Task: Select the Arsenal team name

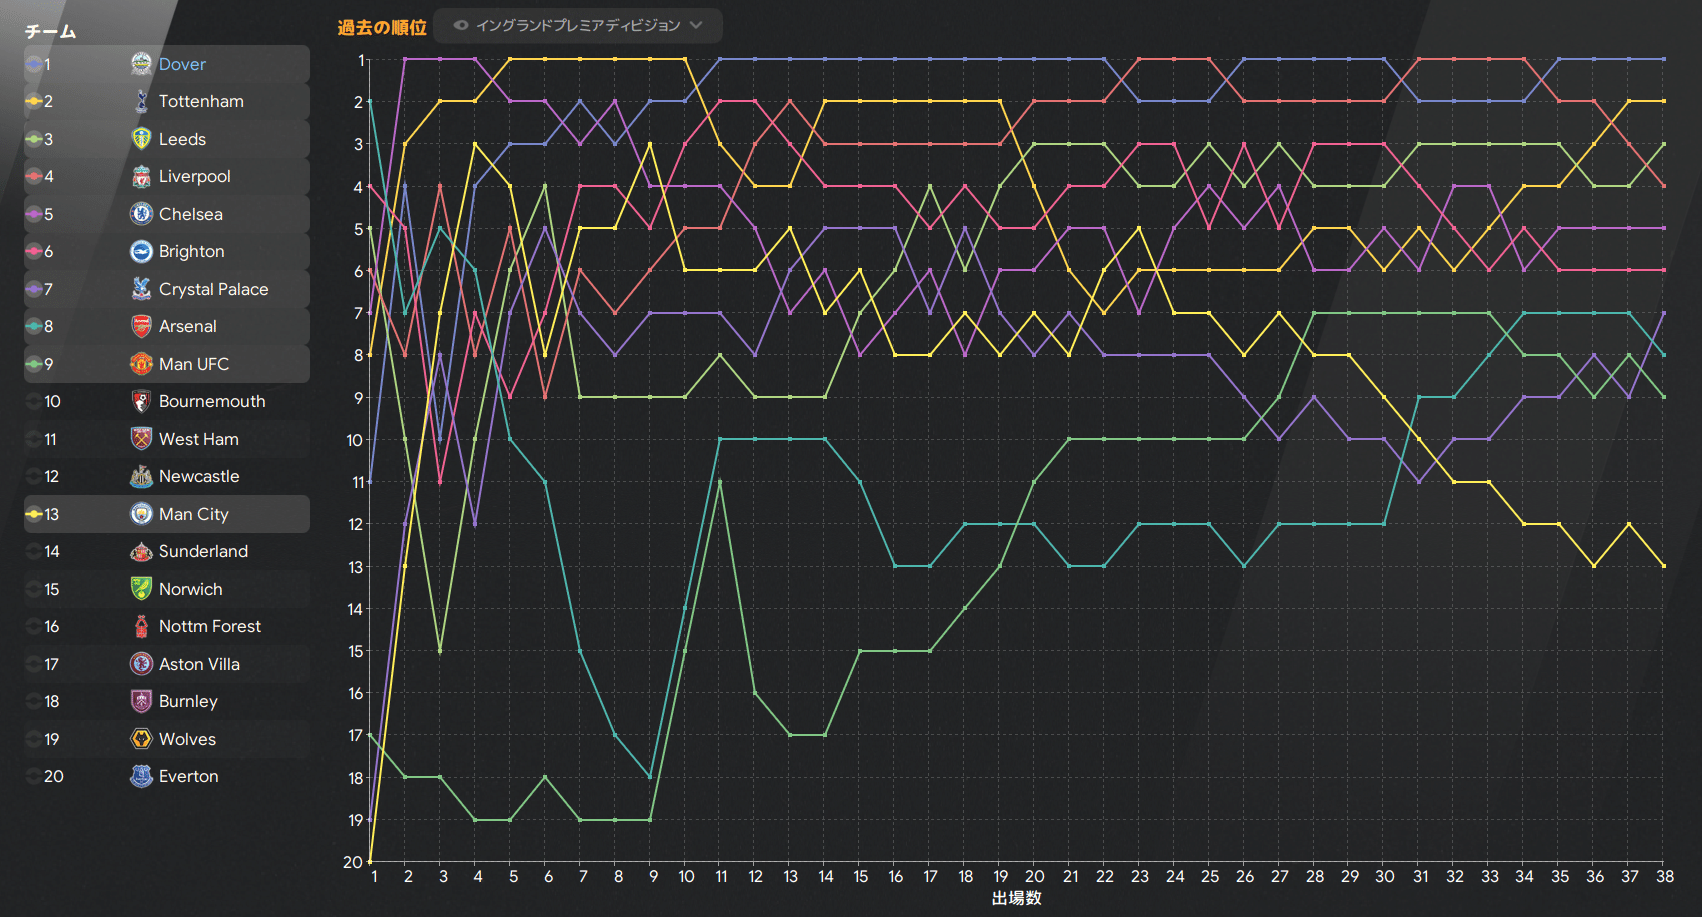Action: pos(188,326)
